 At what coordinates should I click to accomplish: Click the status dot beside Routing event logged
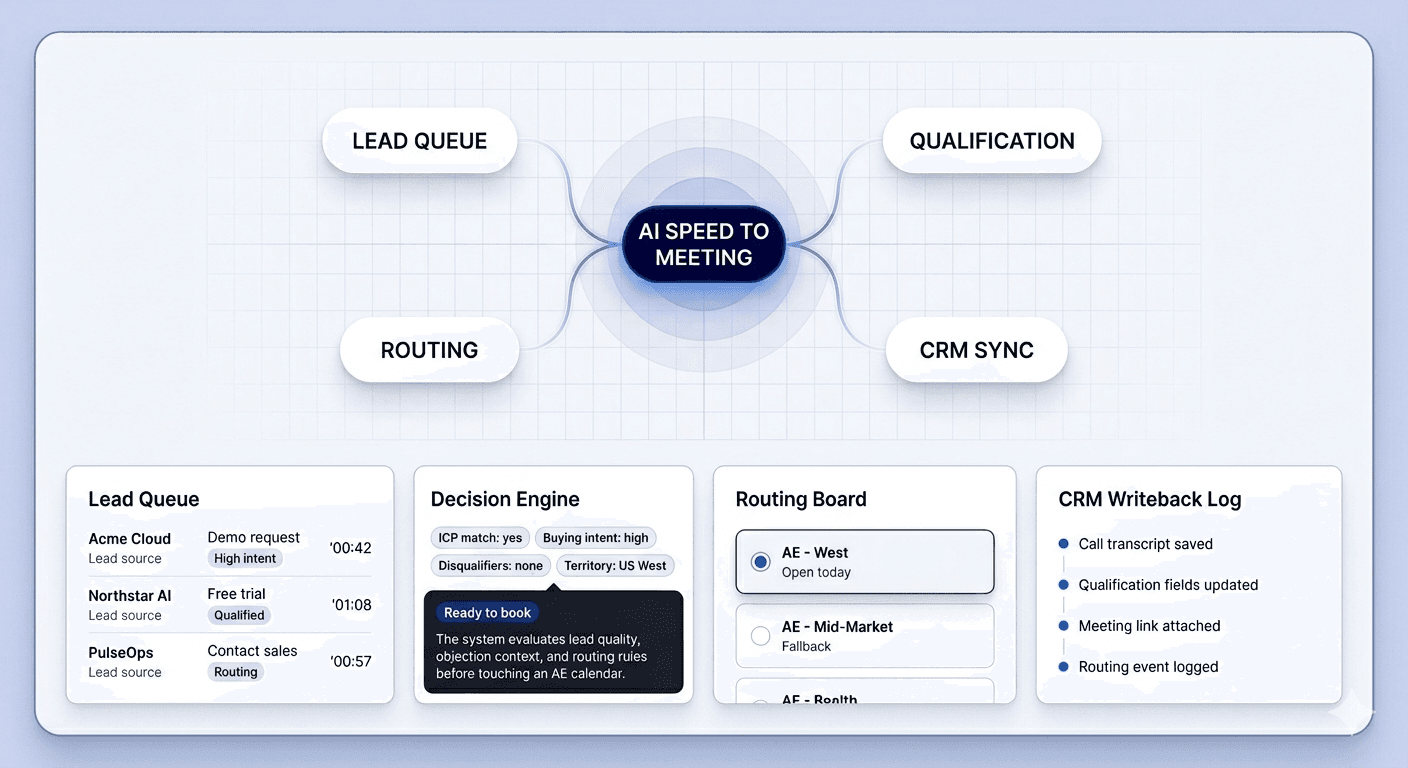1063,666
